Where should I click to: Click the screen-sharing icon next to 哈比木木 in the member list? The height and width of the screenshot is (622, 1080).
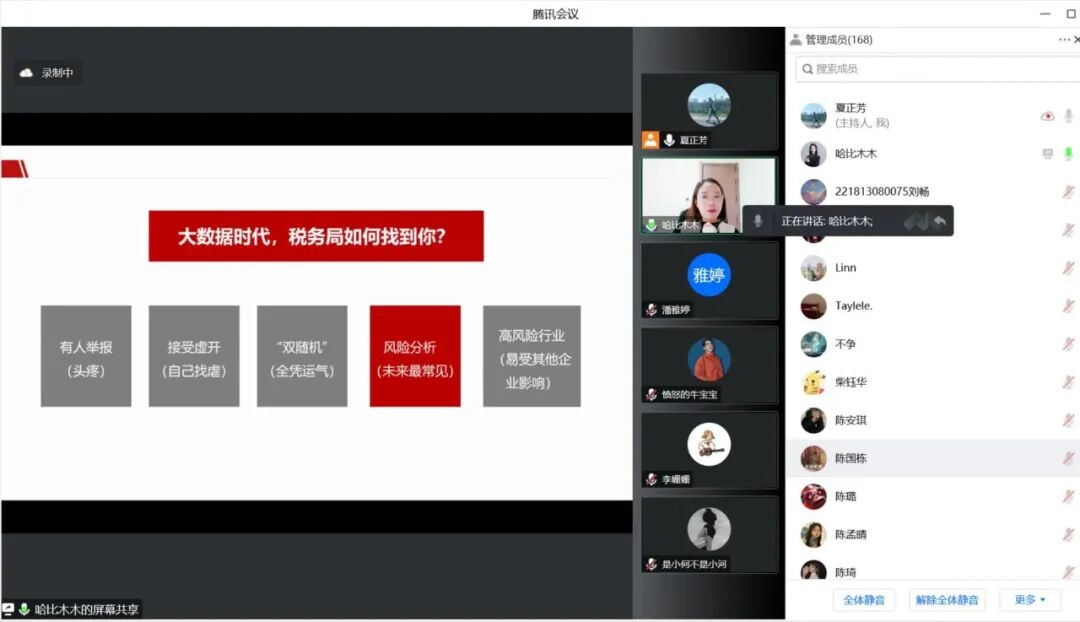coord(1046,153)
